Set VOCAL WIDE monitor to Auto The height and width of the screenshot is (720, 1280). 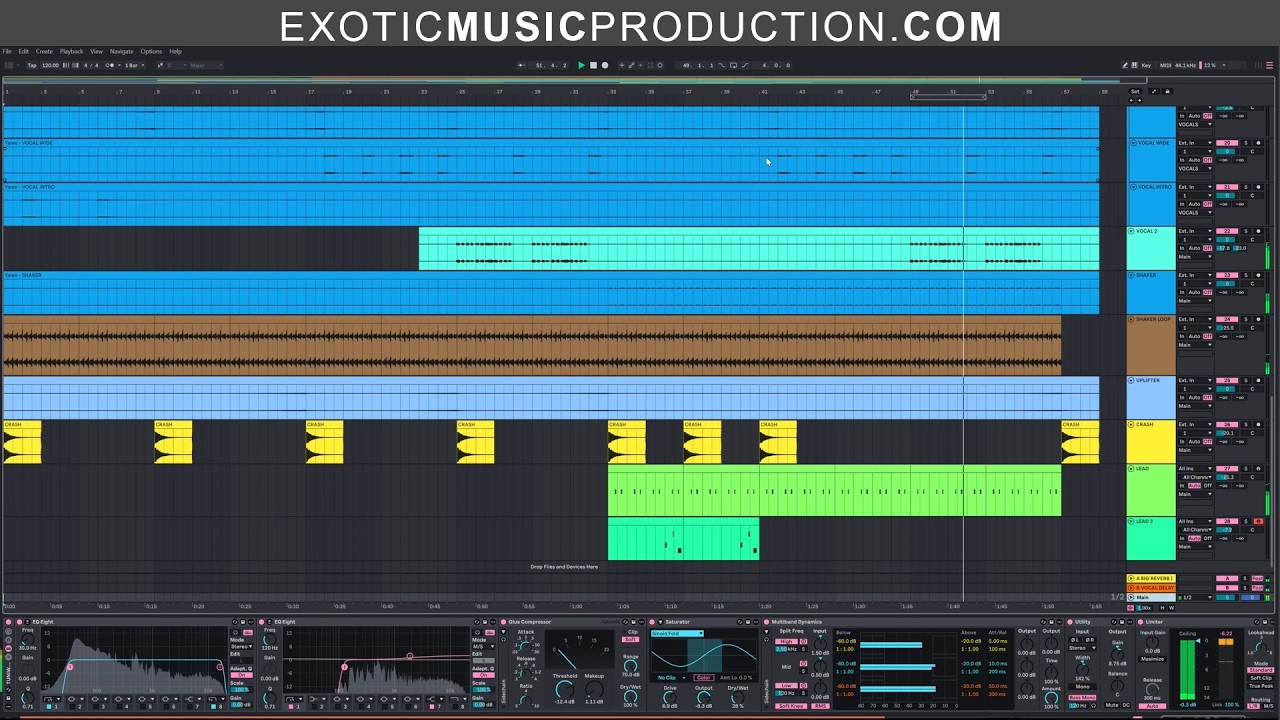(1194, 160)
